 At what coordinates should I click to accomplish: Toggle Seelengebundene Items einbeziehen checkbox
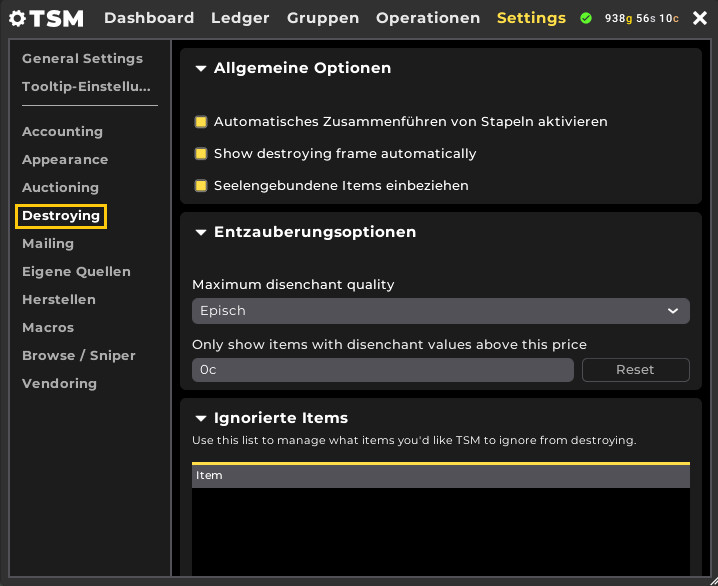coord(201,186)
